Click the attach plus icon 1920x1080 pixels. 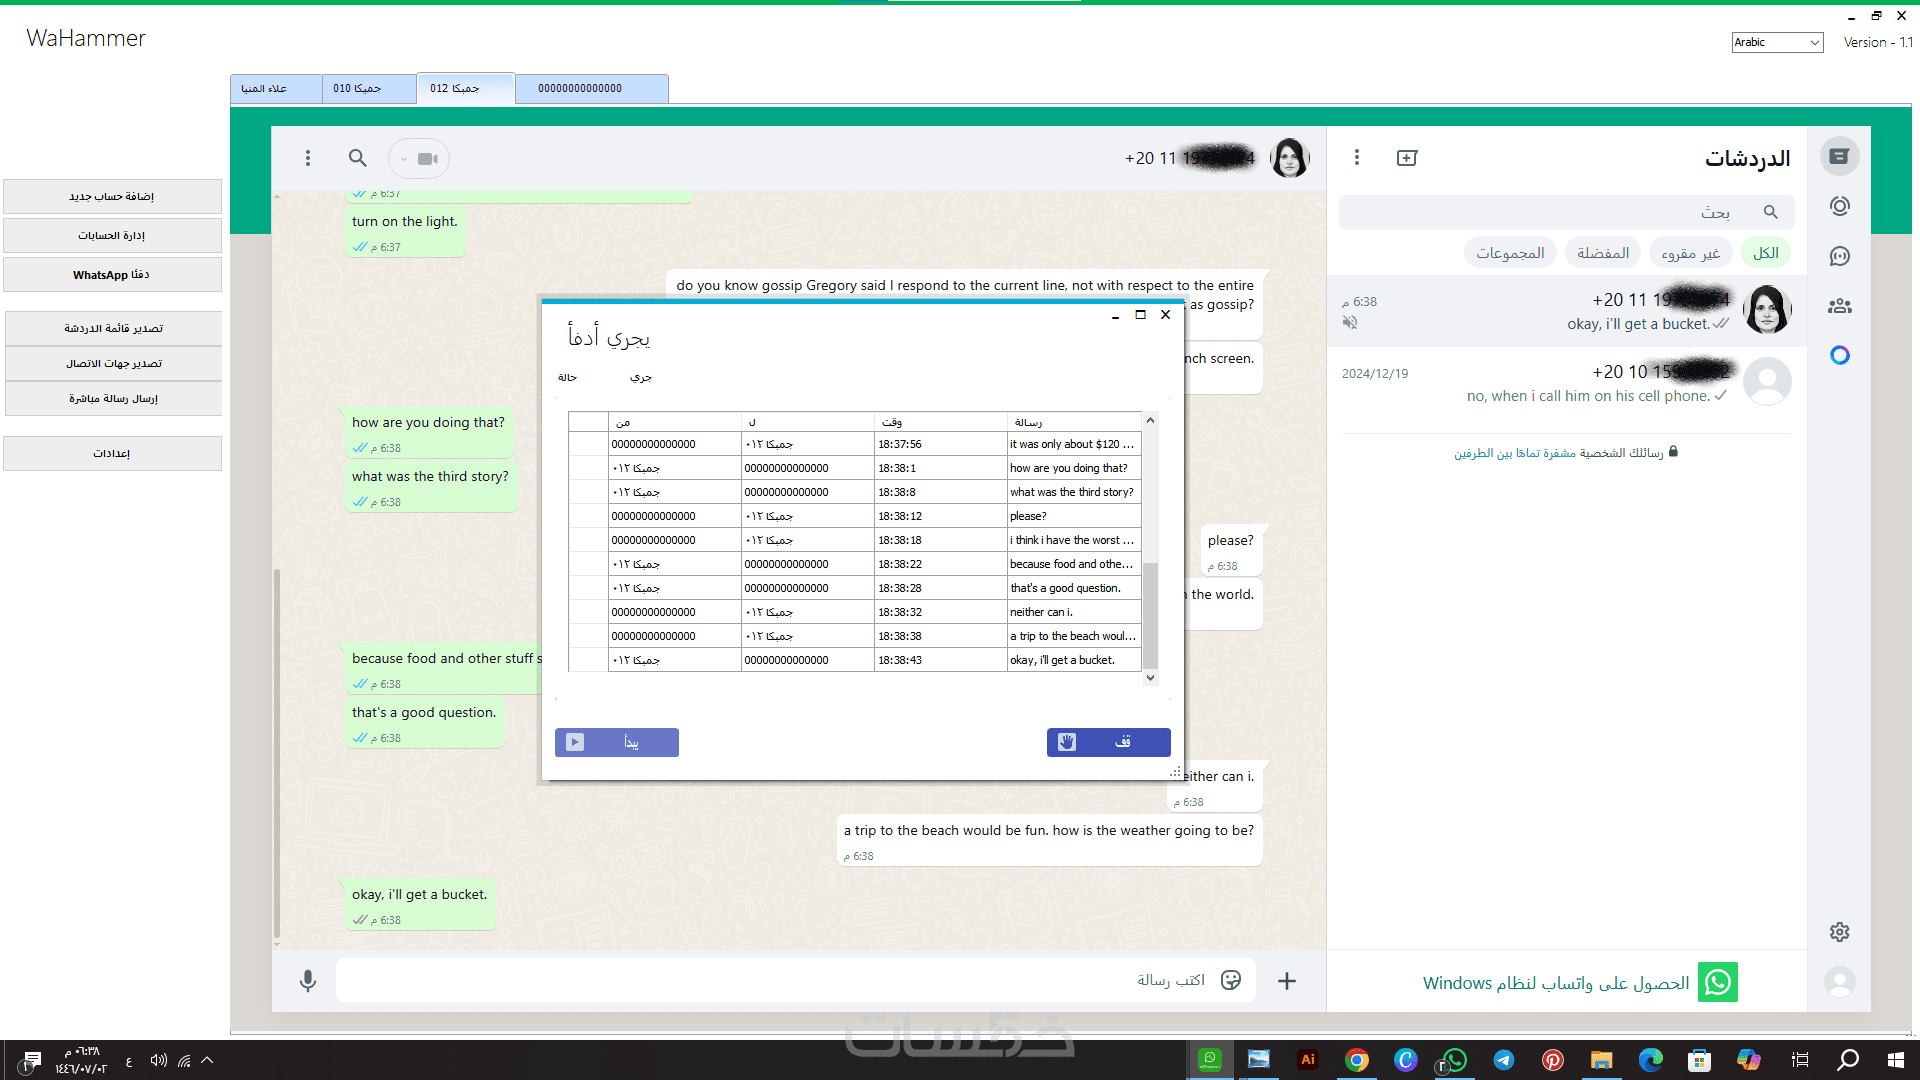(x=1287, y=981)
